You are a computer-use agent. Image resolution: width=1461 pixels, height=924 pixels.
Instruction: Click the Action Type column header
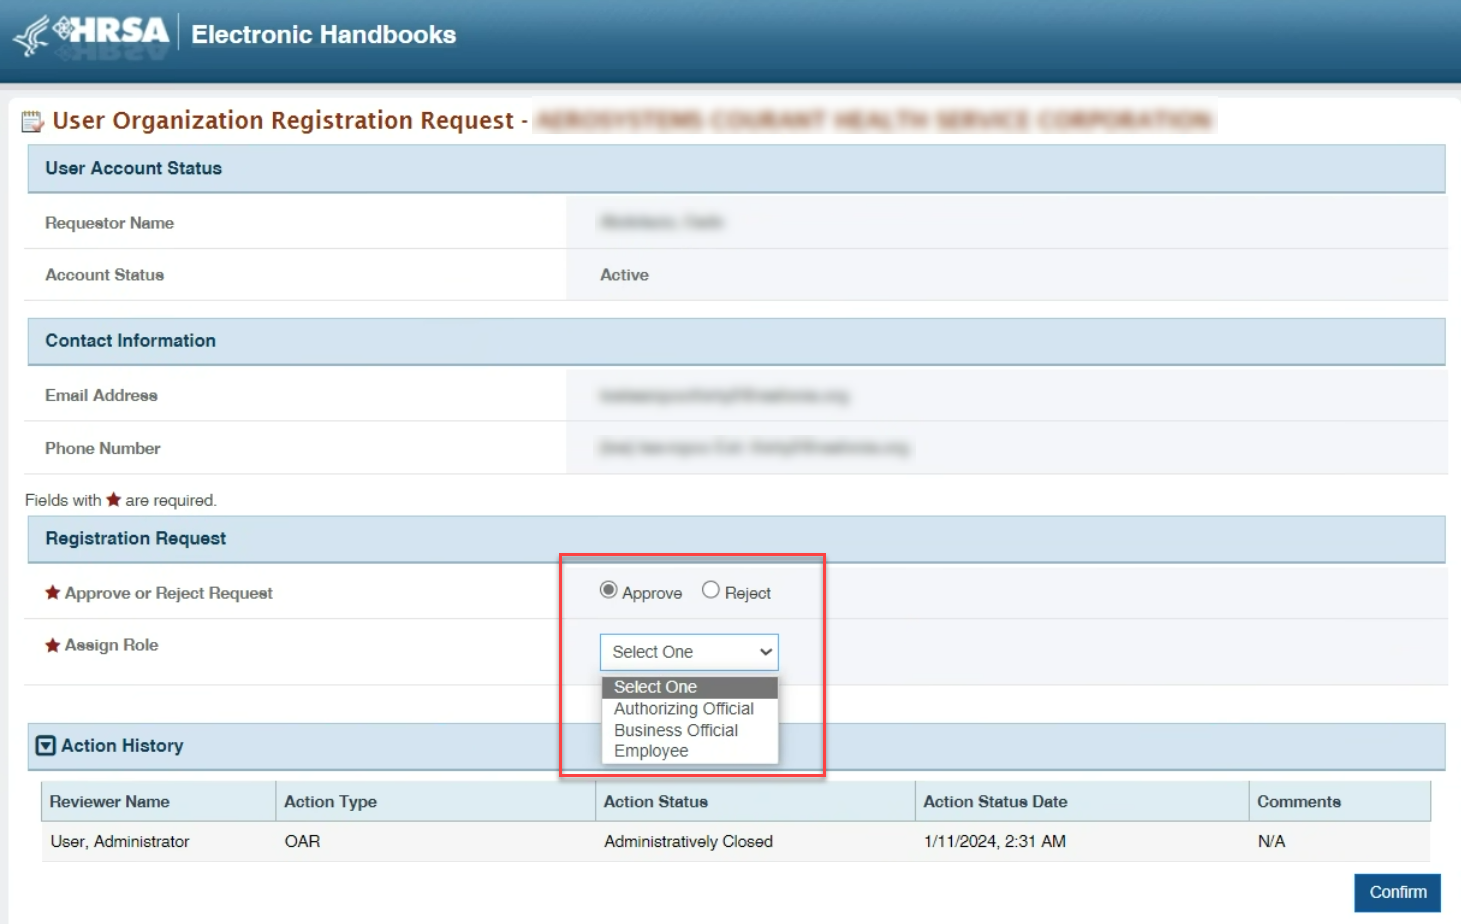tap(435, 802)
